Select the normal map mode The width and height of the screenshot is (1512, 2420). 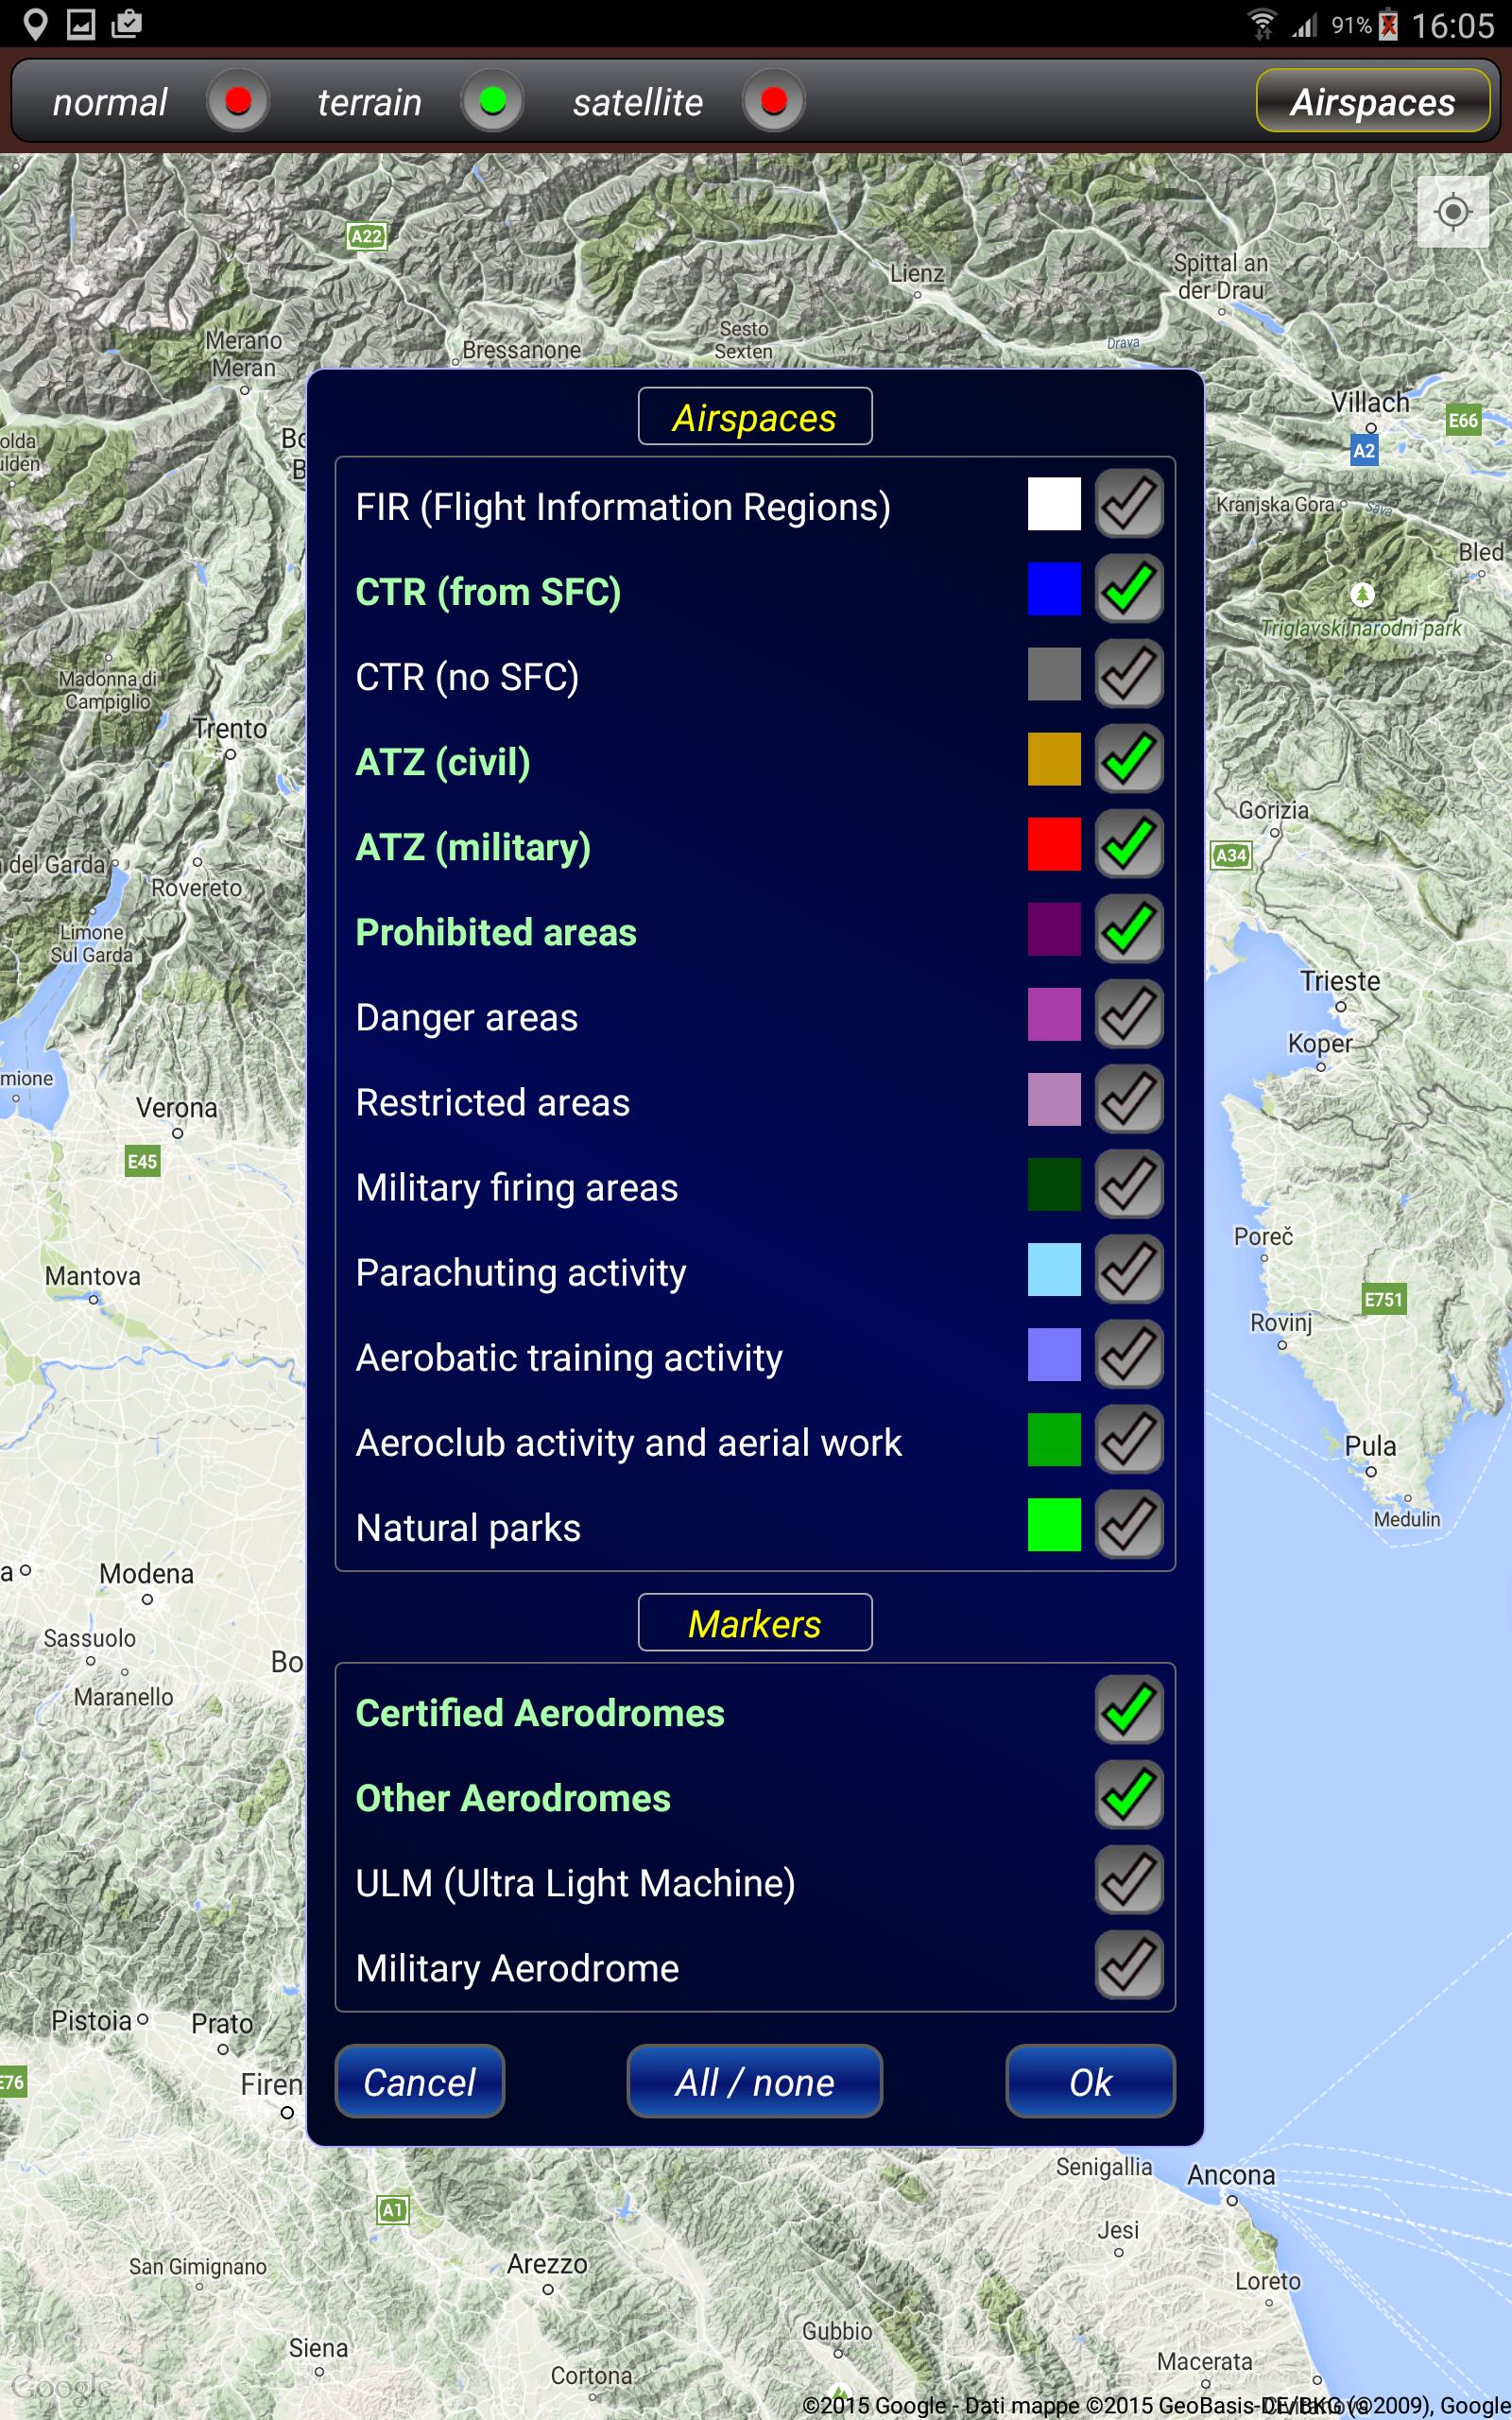click(x=238, y=101)
